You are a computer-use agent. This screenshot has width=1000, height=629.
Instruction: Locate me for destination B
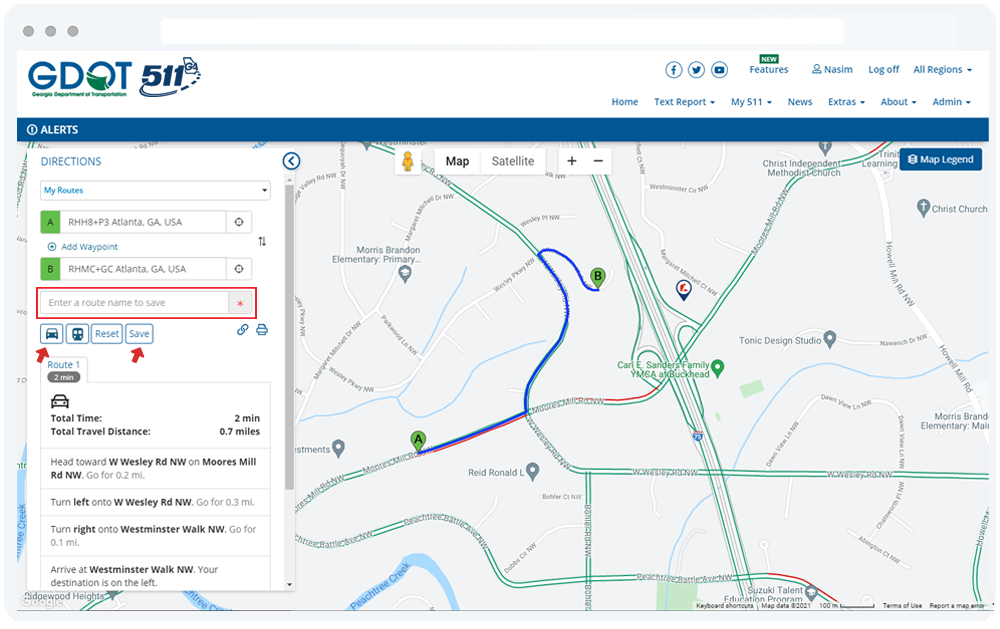tap(239, 269)
